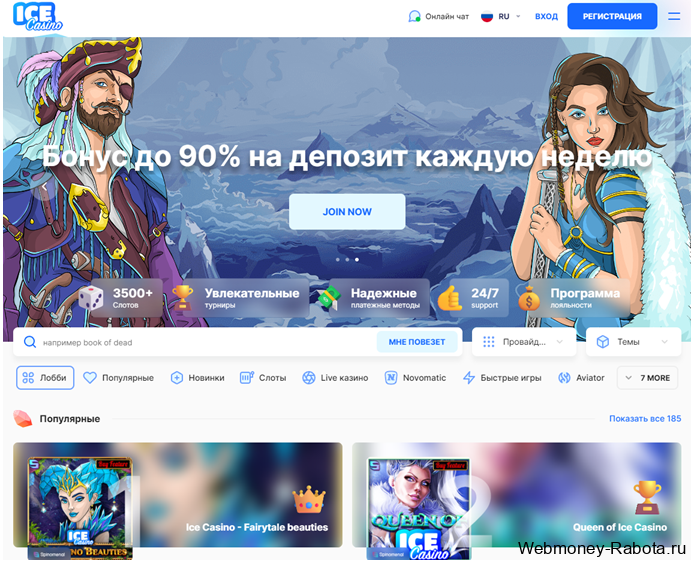Image resolution: width=693 pixels, height=564 pixels.
Task: Click the heart icon for Популярные
Action: (90, 377)
